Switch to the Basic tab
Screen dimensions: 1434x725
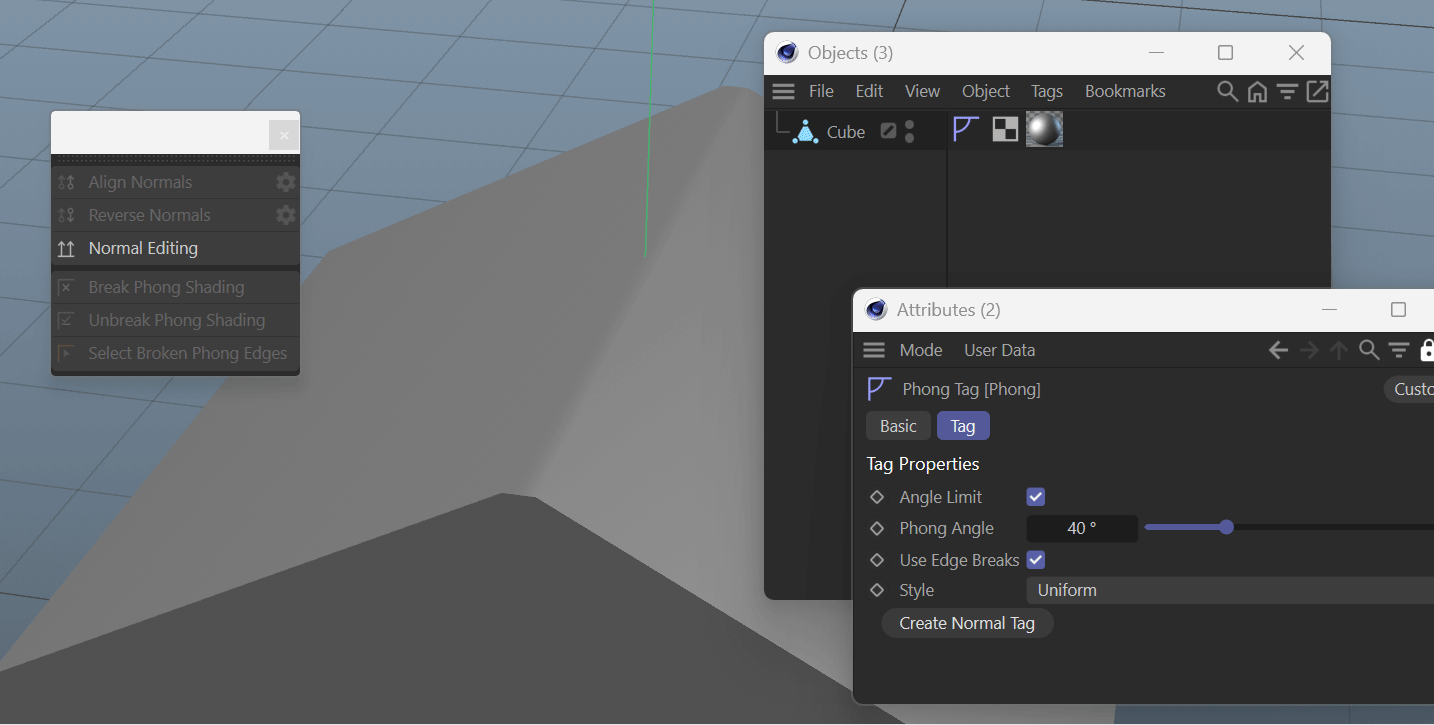point(898,426)
